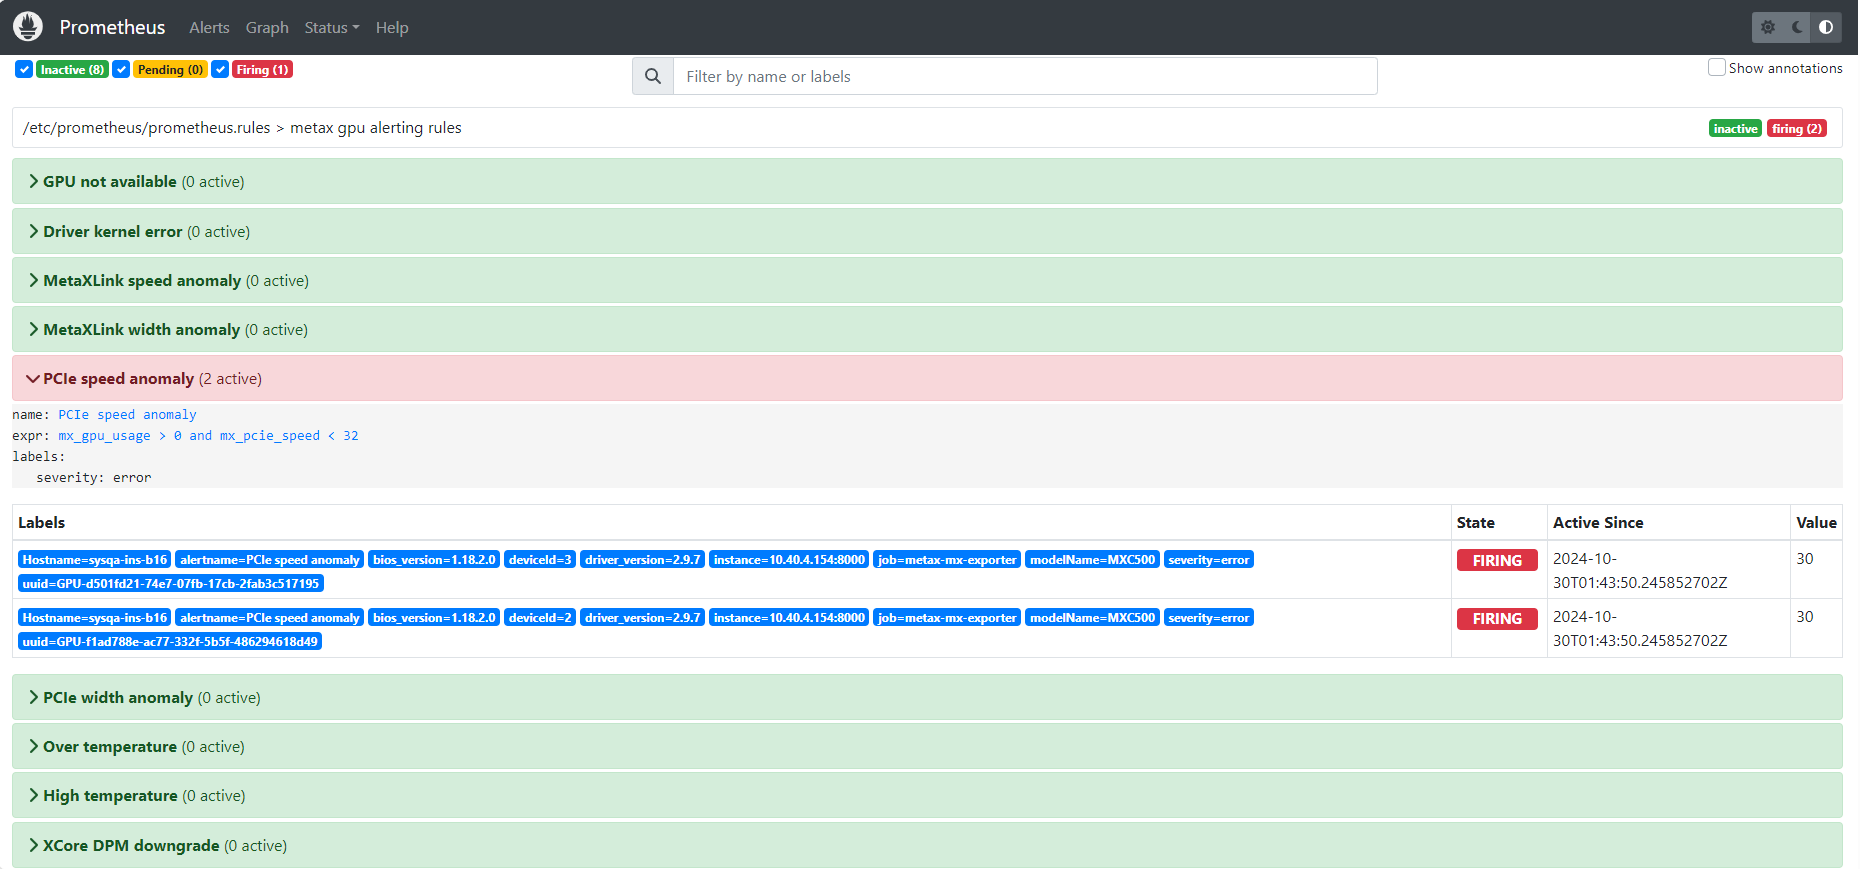The width and height of the screenshot is (1860, 869).
Task: Click the mx_gpu_usage expression link
Action: [x=104, y=436]
